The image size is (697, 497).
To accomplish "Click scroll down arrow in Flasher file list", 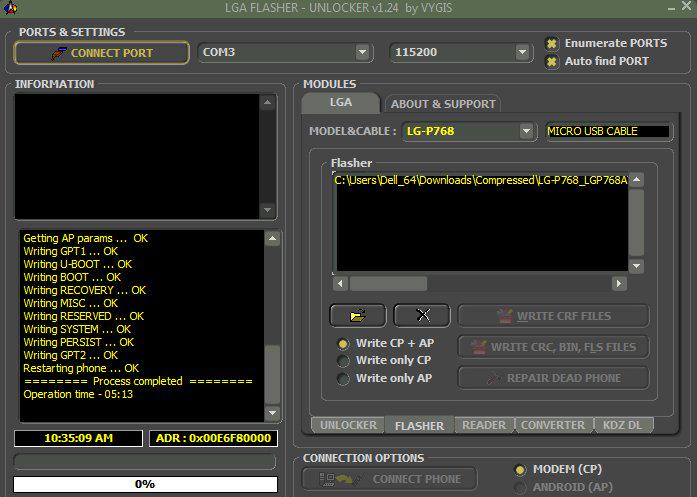I will pyautogui.click(x=637, y=266).
